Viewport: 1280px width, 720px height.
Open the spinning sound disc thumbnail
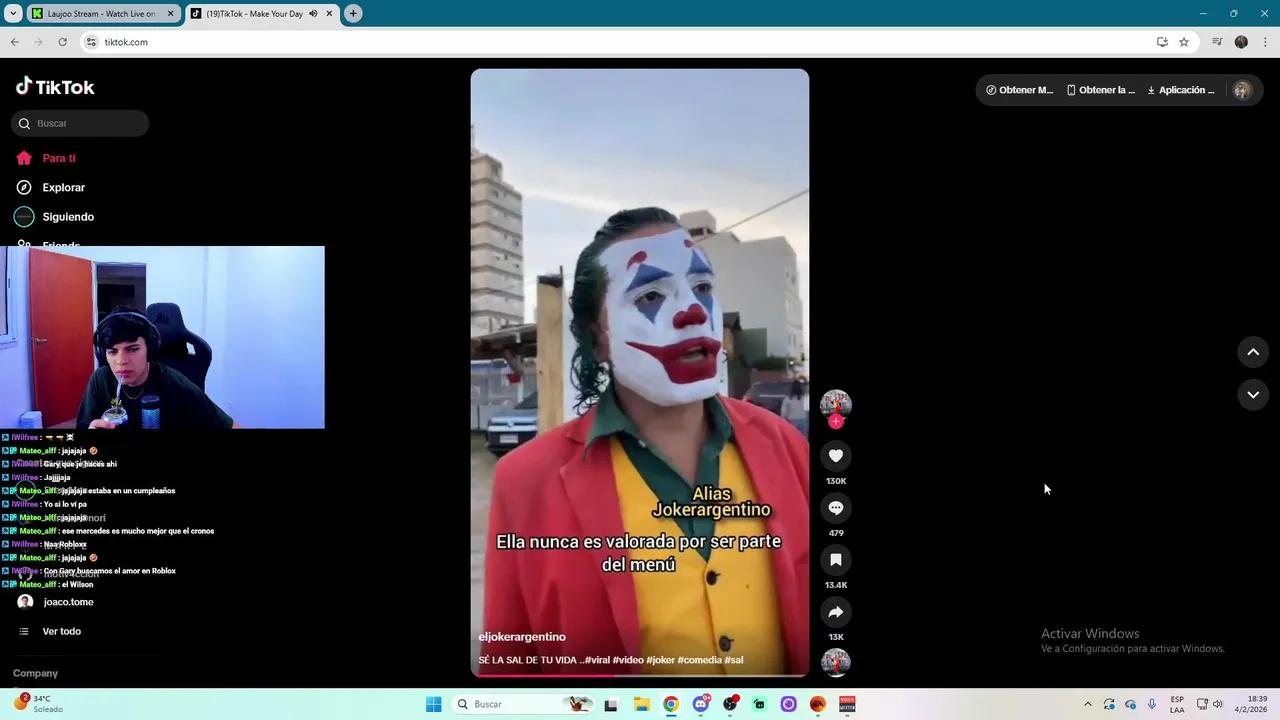836,662
